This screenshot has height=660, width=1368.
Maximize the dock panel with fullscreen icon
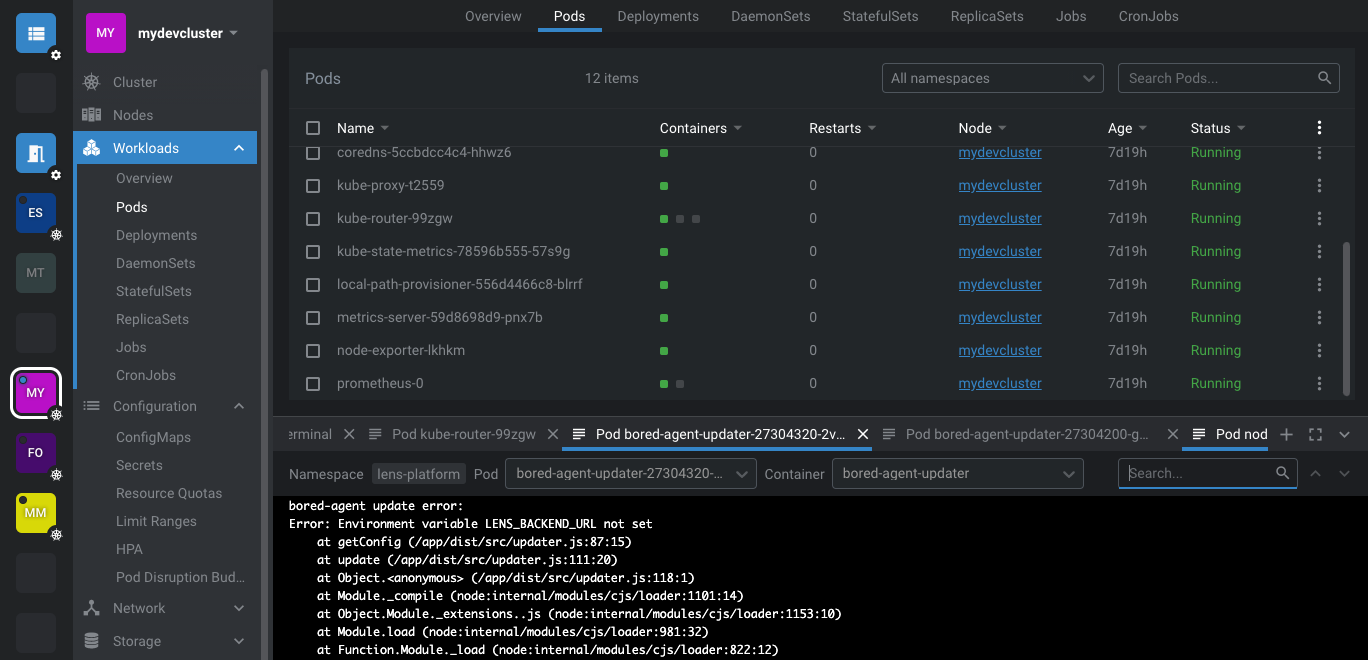point(1316,434)
